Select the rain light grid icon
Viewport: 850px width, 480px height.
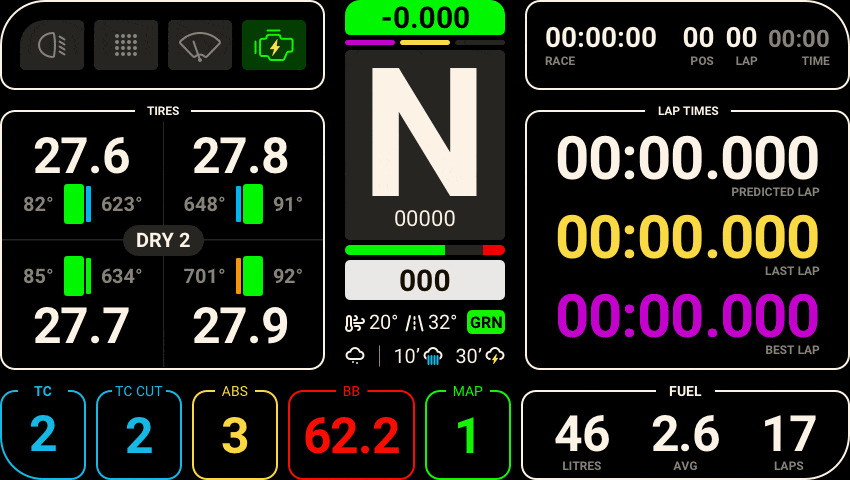point(126,45)
